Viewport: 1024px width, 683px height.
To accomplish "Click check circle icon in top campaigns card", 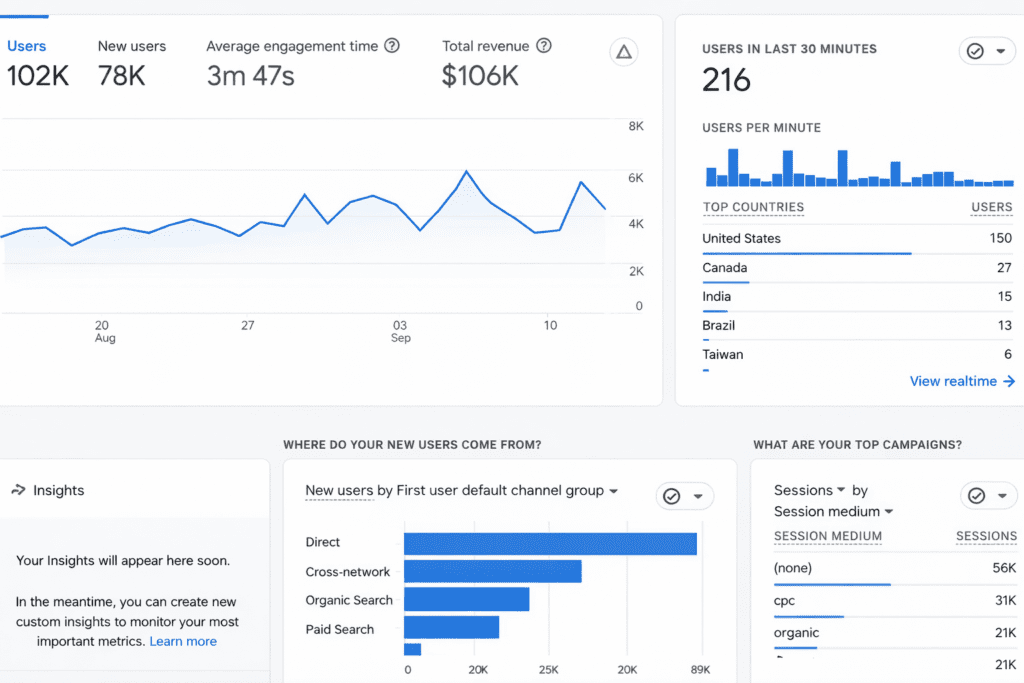I will click(976, 496).
